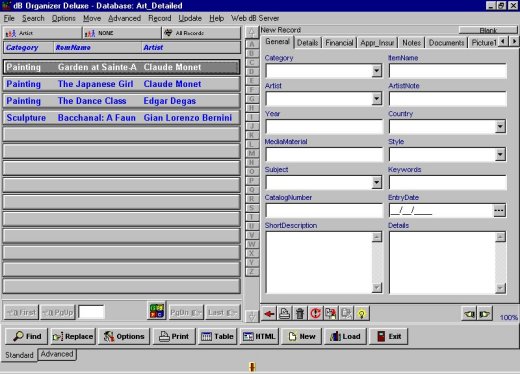Click the Details text area scrollbar up arrow
Screen dimensions: 520x374
[x=500, y=237]
